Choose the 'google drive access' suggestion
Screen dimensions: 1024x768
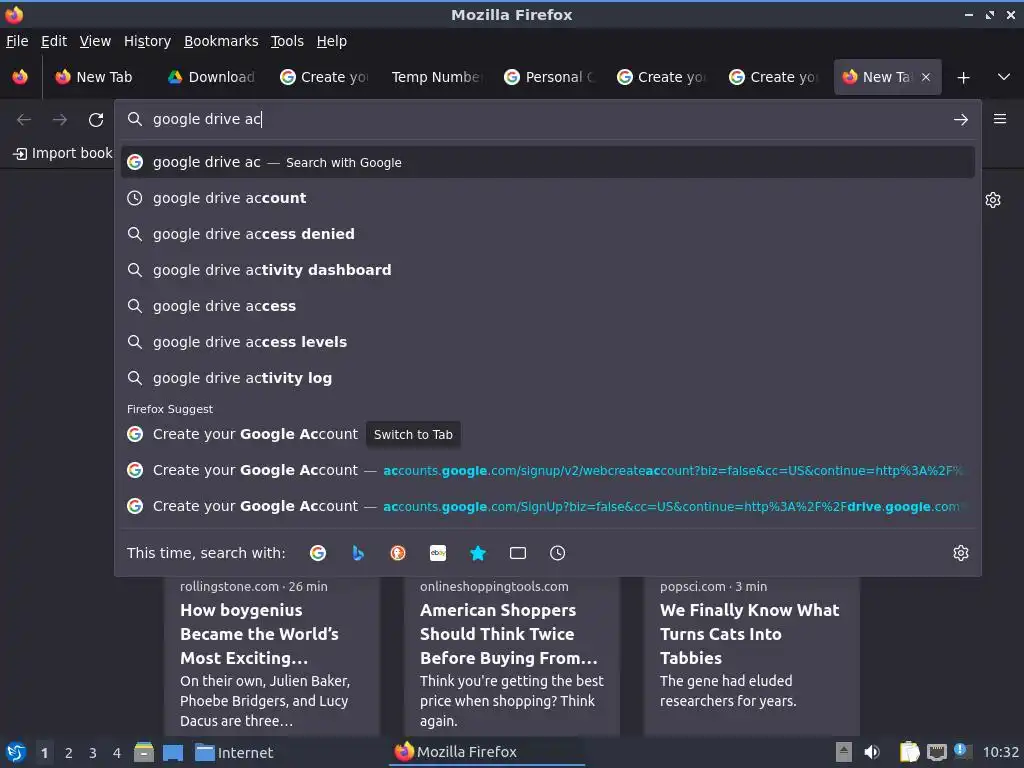point(548,306)
